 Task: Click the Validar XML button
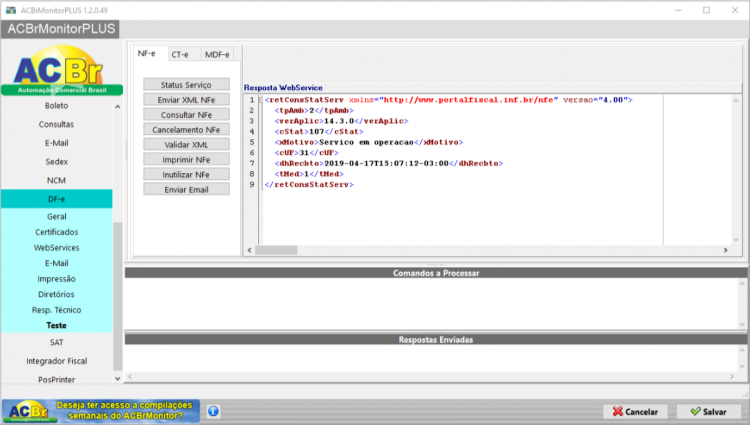[x=186, y=144]
